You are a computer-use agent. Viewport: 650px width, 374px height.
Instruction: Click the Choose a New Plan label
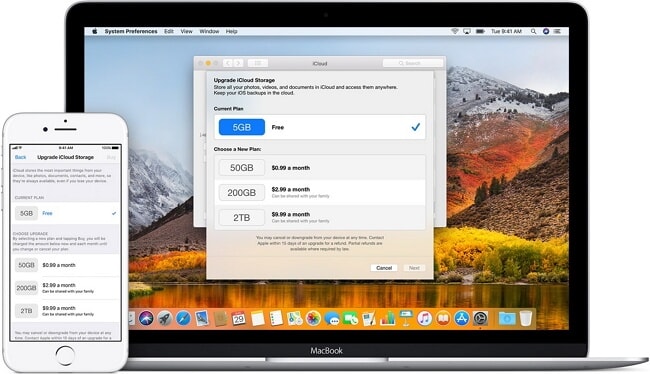pyautogui.click(x=238, y=149)
